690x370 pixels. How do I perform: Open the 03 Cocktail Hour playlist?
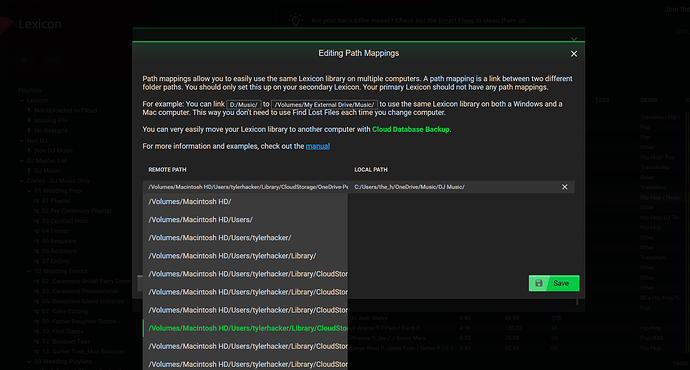65,221
